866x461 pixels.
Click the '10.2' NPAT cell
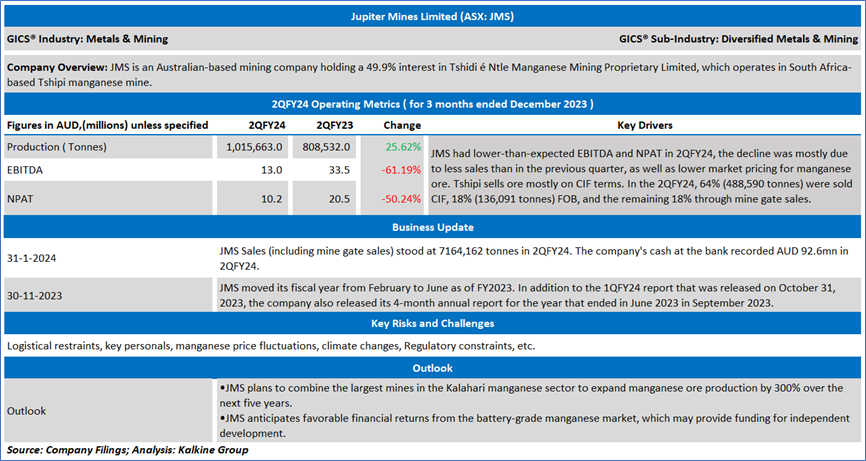pyautogui.click(x=273, y=199)
